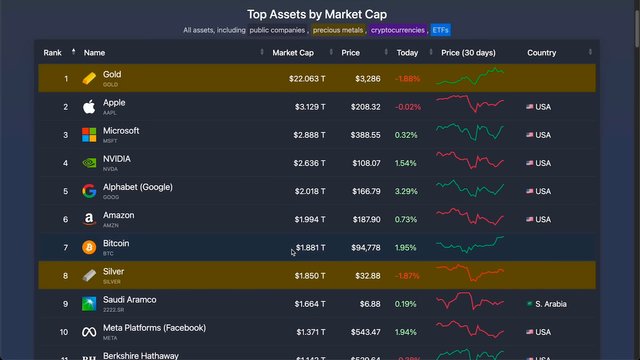Sort by Market Cap column arrow

(x=331, y=52)
